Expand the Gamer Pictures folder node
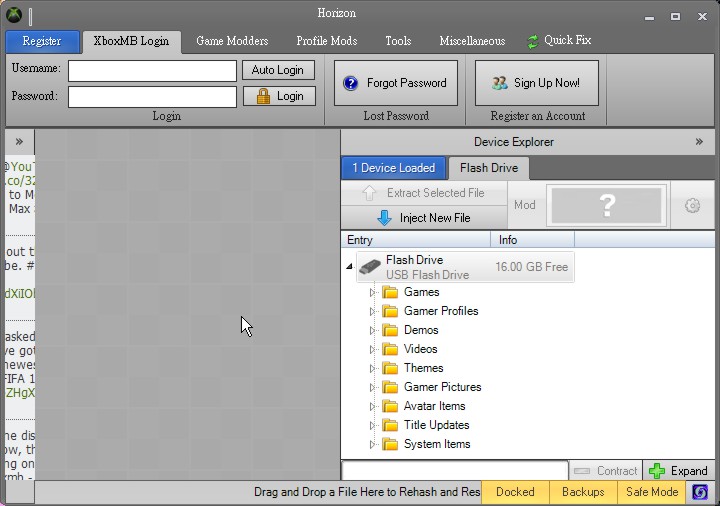Viewport: 720px width, 506px height. [x=372, y=388]
